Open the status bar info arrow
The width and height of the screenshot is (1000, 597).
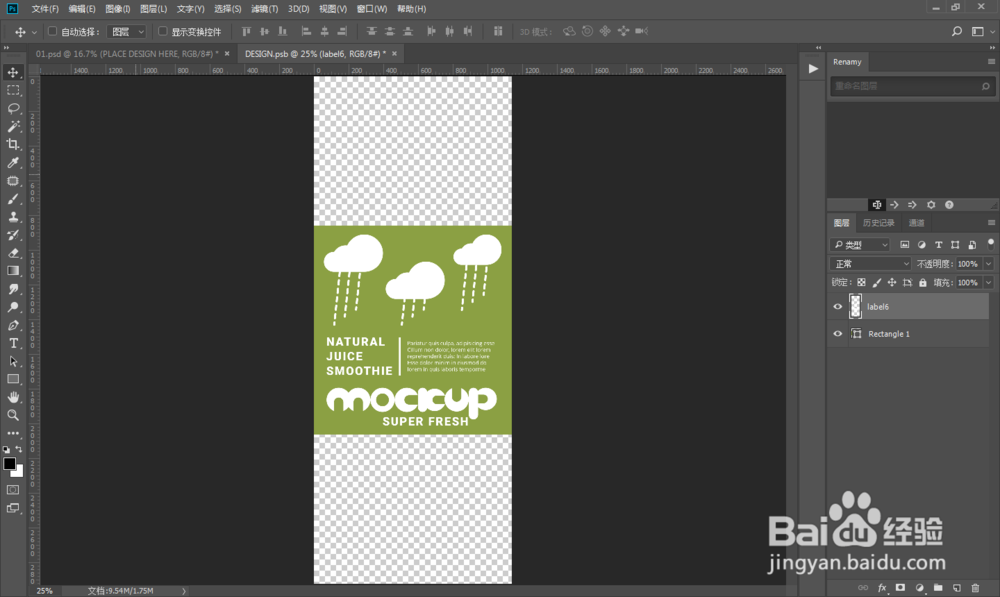pyautogui.click(x=184, y=591)
